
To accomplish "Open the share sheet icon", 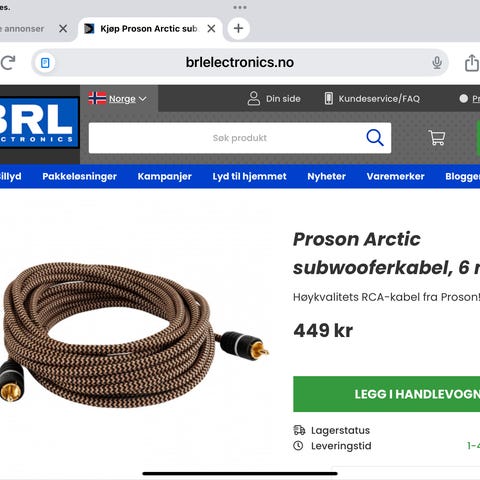I will point(472,63).
